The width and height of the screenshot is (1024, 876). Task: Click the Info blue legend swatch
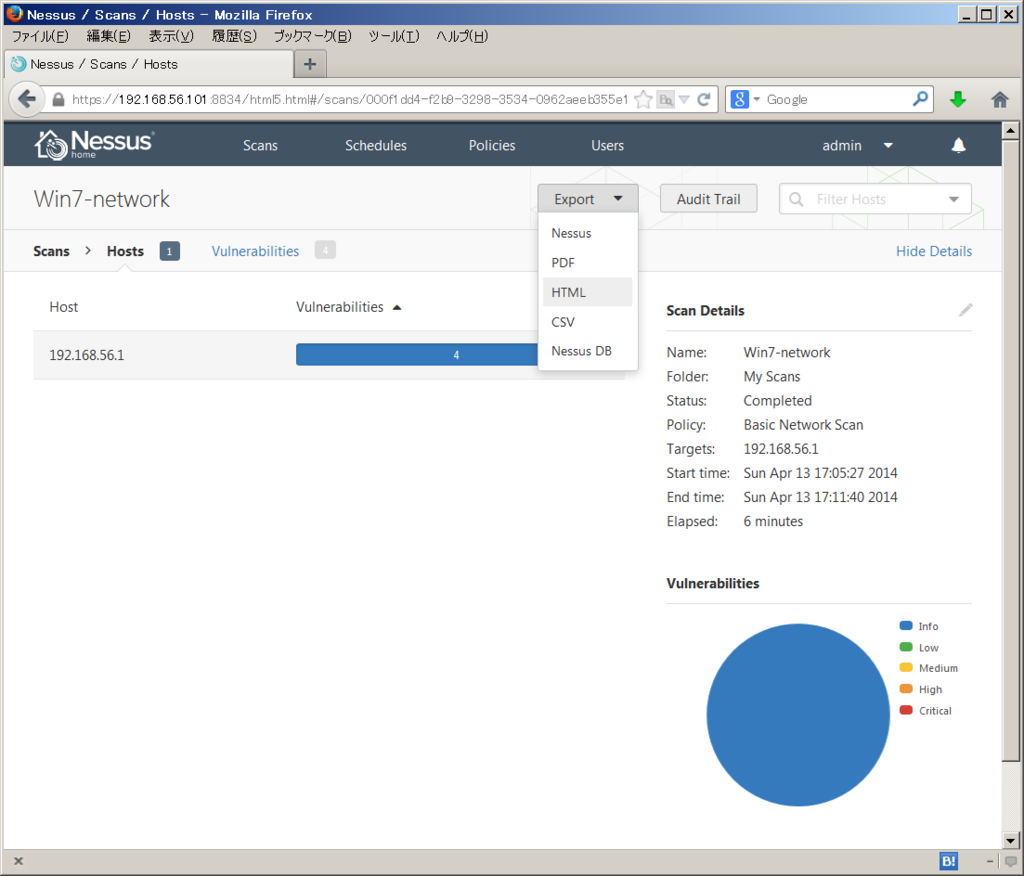pyautogui.click(x=906, y=626)
